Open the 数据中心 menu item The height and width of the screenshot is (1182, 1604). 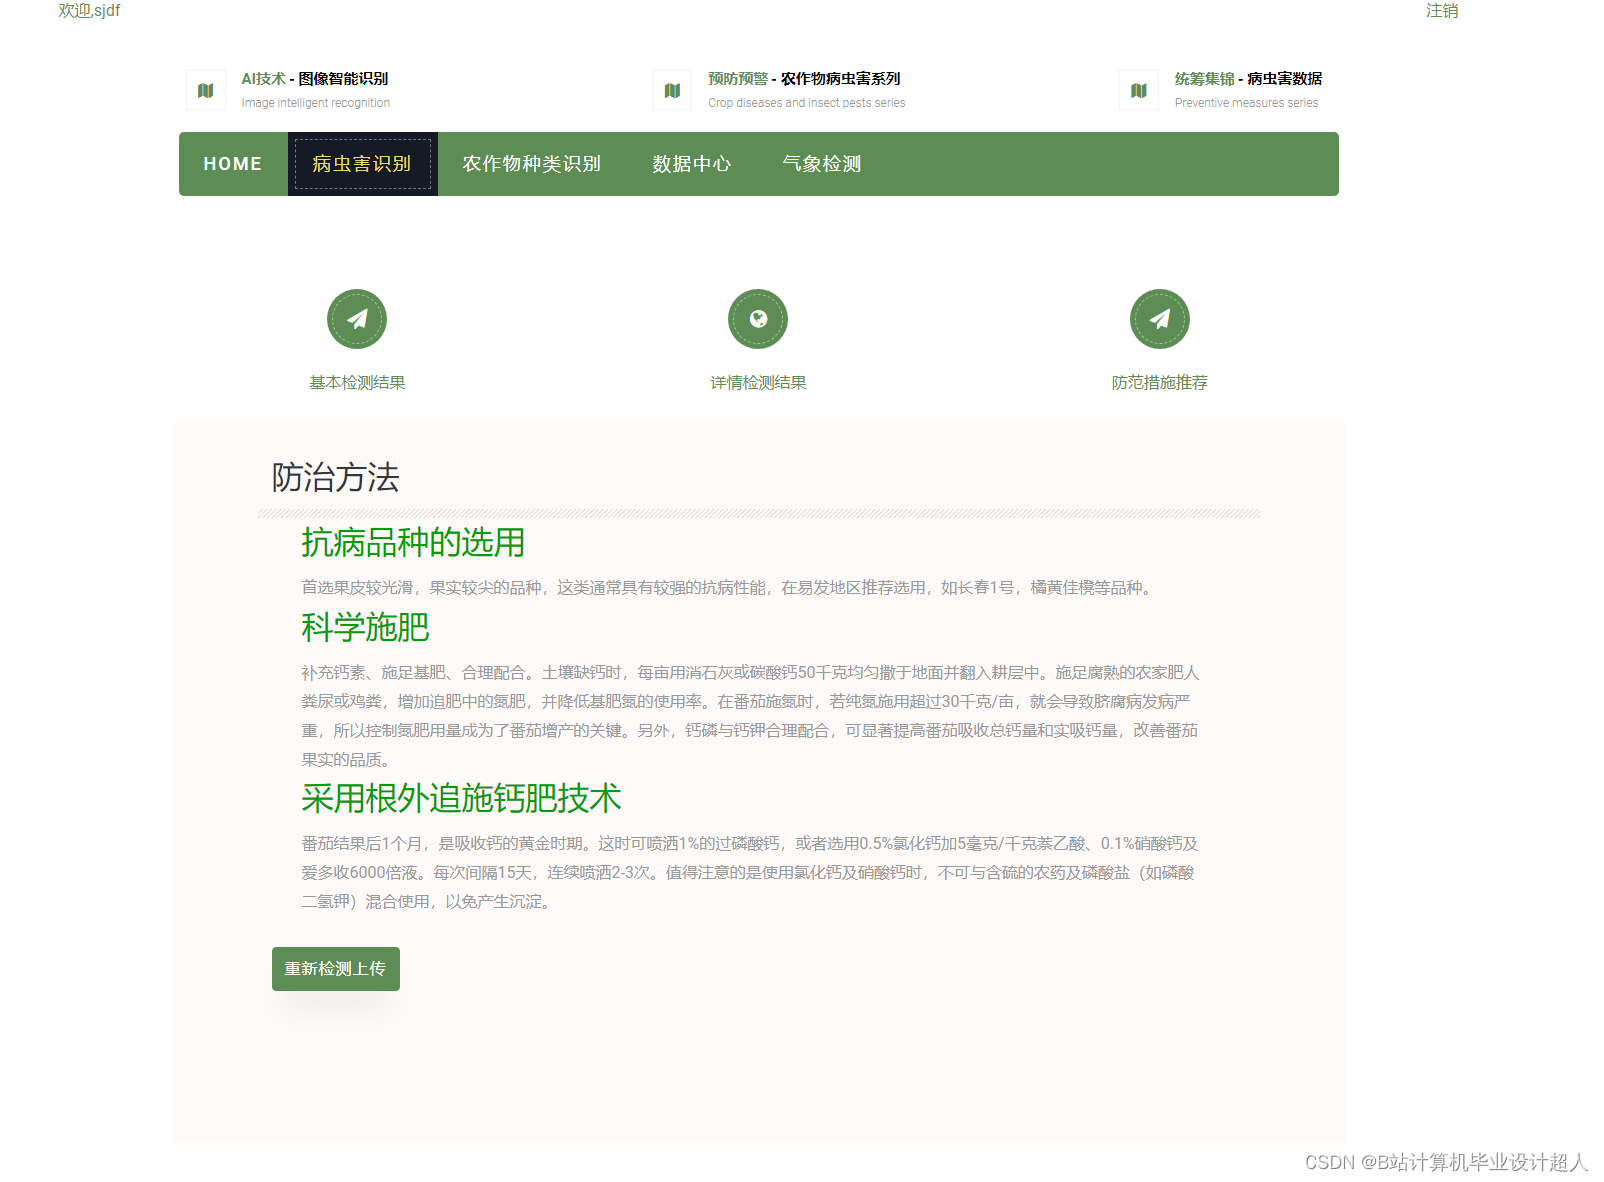691,163
